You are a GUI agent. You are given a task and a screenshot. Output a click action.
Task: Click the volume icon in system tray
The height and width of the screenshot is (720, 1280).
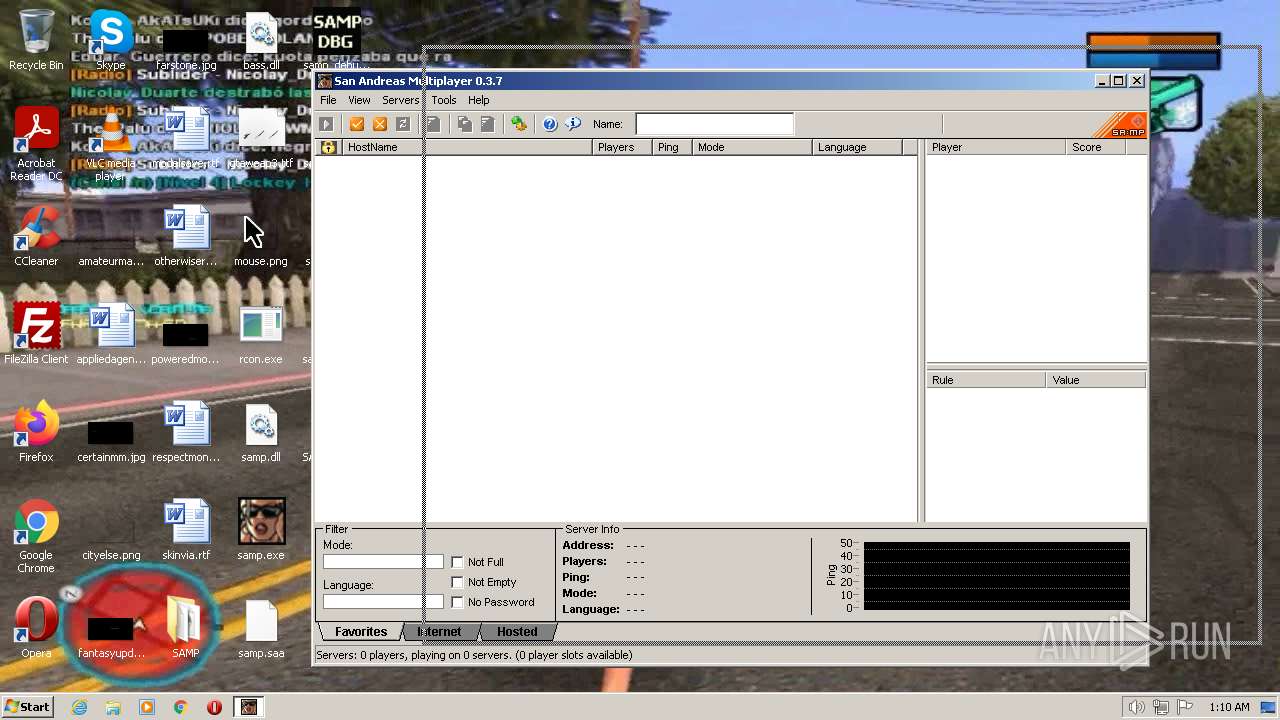coord(1137,707)
